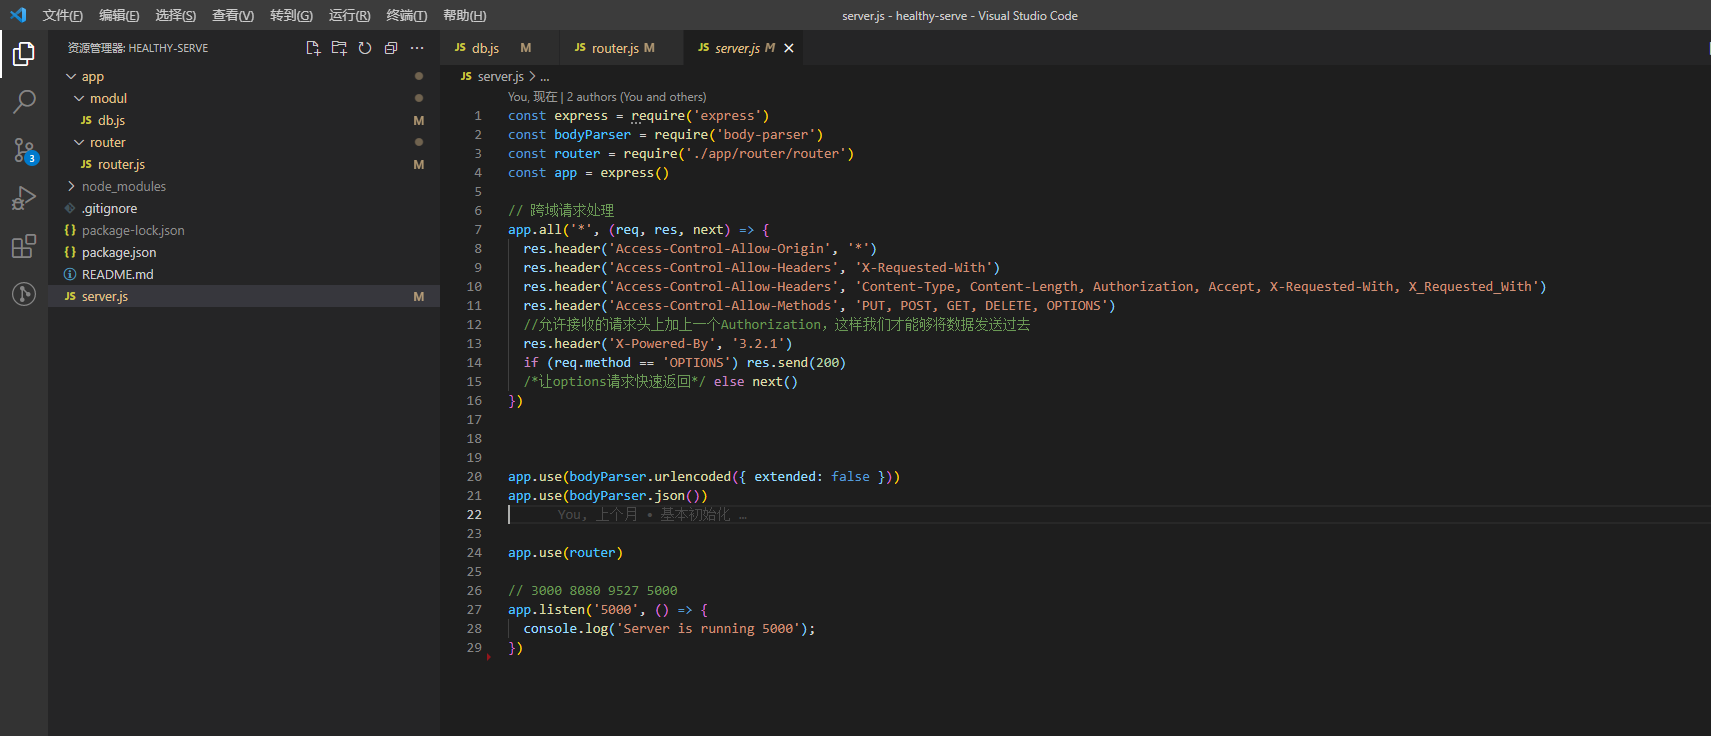The image size is (1711, 736).
Task: Click the authors CodeLens 'You, 现在 | 2 authors'
Action: pos(607,97)
